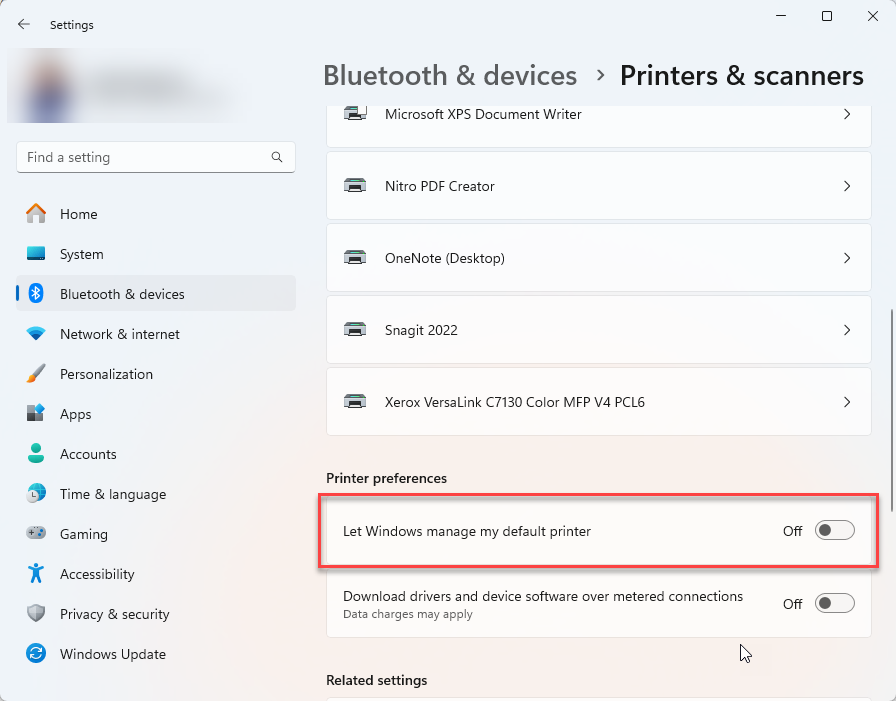Image resolution: width=896 pixels, height=701 pixels.
Task: Click the Windows Update sync icon
Action: pyautogui.click(x=36, y=654)
